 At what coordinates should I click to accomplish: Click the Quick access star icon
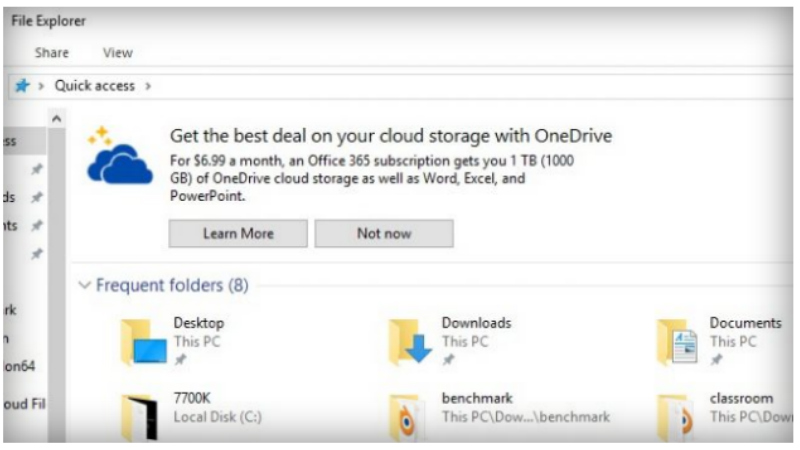tap(21, 86)
